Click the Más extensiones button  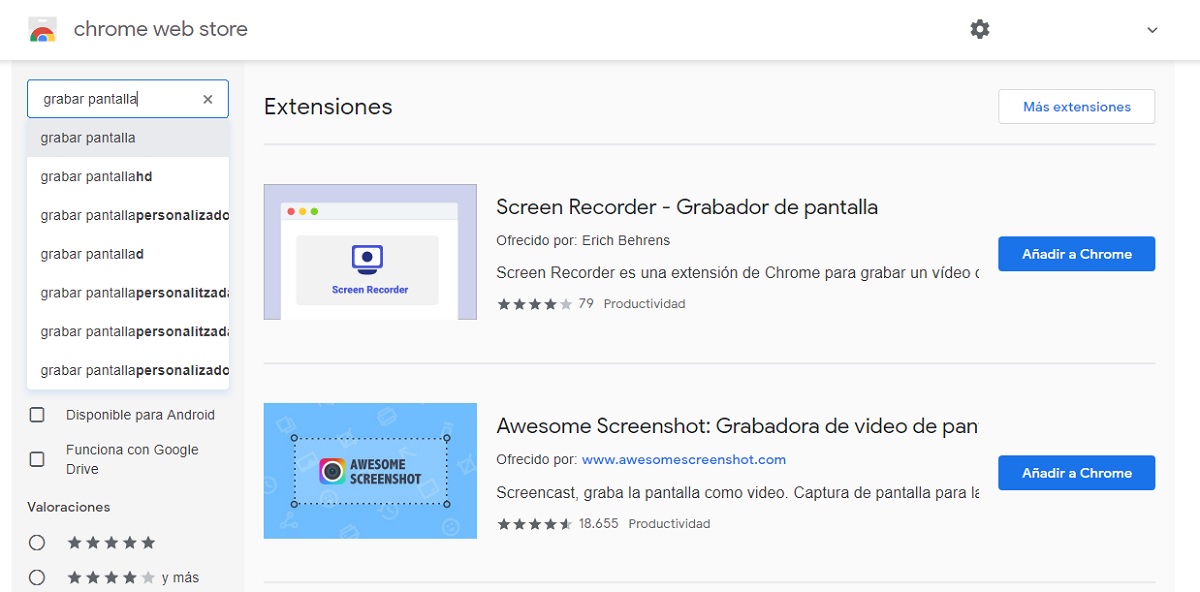1076,107
